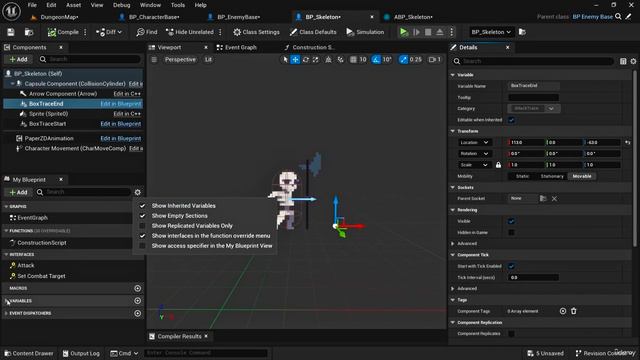Image resolution: width=640 pixels, height=360 pixels.
Task: Browse to asset in Content Browser icon
Action: (29, 32)
